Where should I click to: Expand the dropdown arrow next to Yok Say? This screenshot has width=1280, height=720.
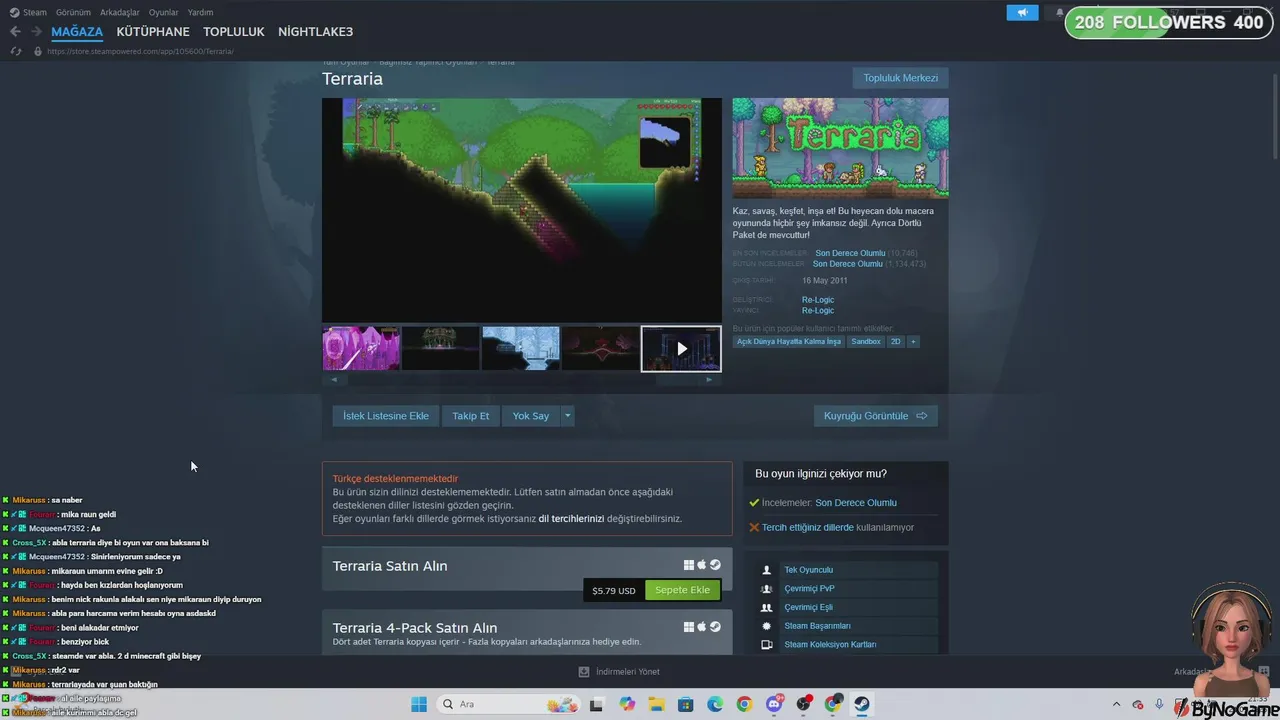coord(567,416)
